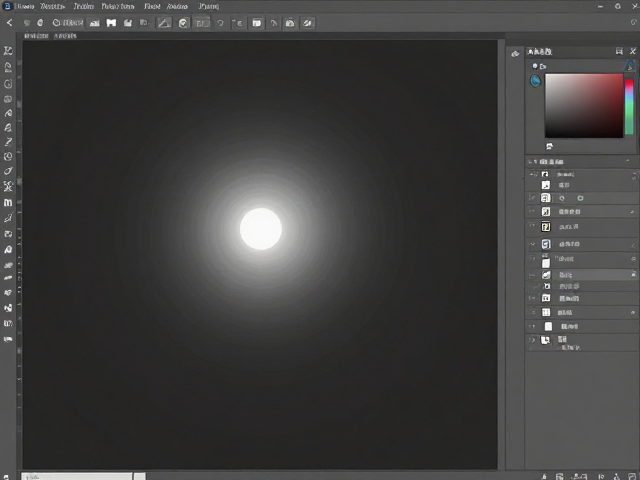640x480 pixels.
Task: Click the lock icon on the highlighted layer
Action: pos(633,275)
